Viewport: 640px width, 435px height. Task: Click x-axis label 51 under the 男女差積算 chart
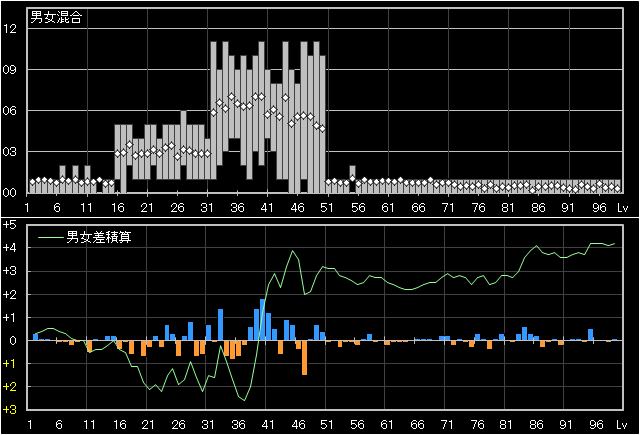point(327,425)
